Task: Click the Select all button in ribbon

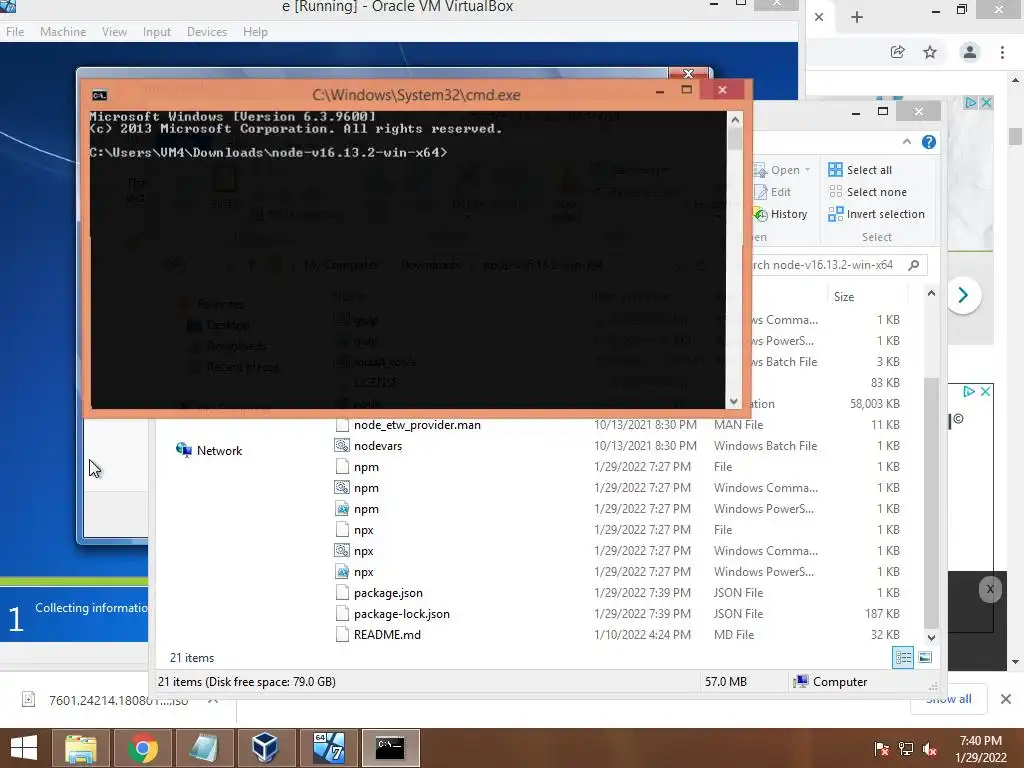Action: click(859, 170)
